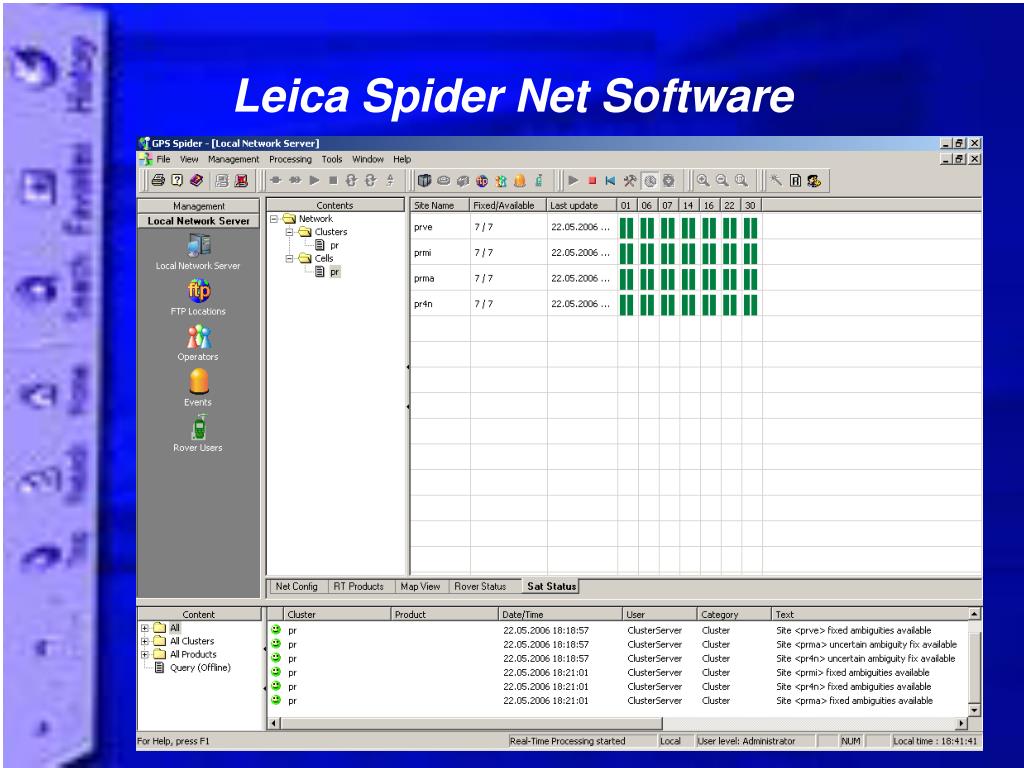Click the Management panel header button

pos(199,206)
